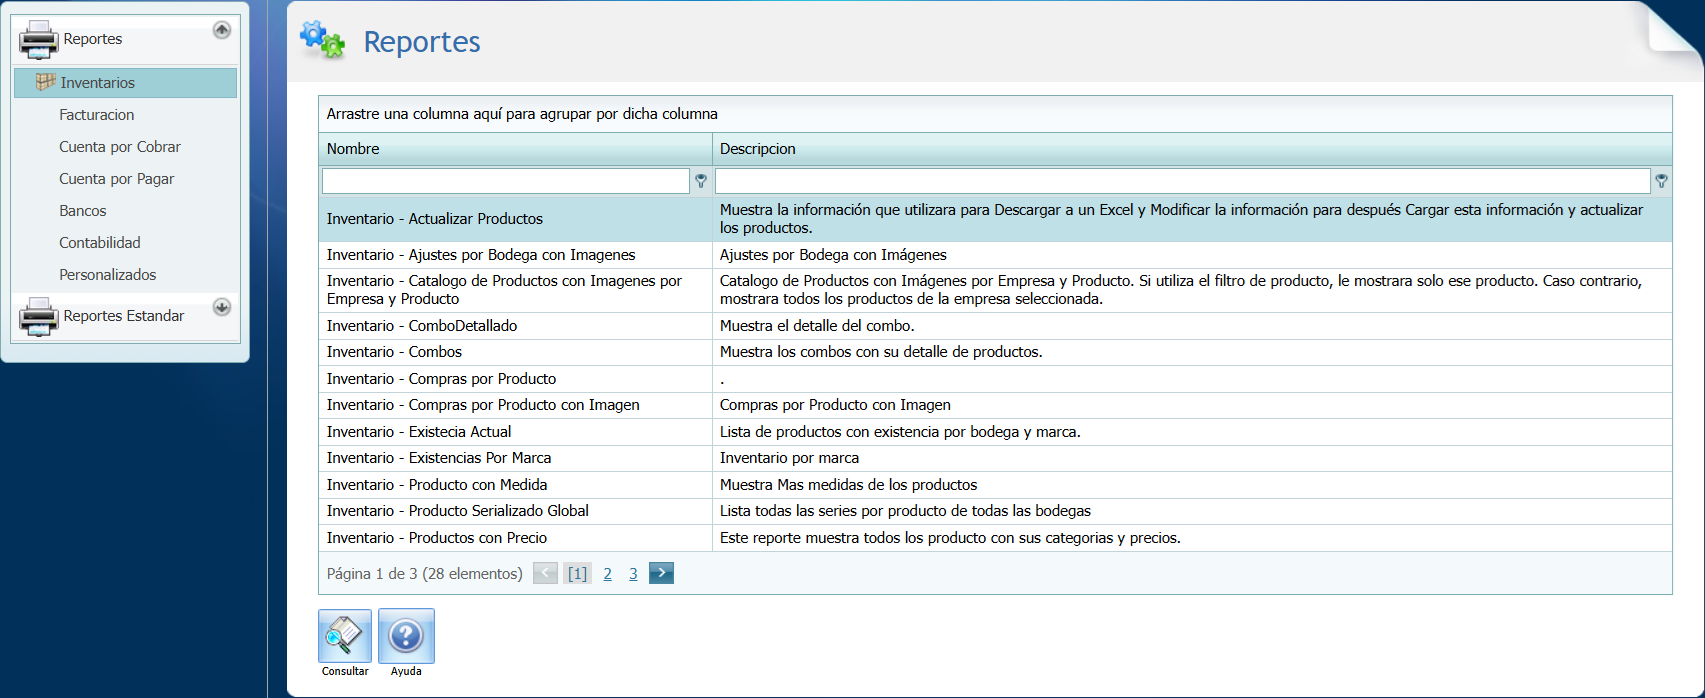Image resolution: width=1705 pixels, height=698 pixels.
Task: Select Inventario - Ajustes por Bodega con Imagenes
Action: 995,255
